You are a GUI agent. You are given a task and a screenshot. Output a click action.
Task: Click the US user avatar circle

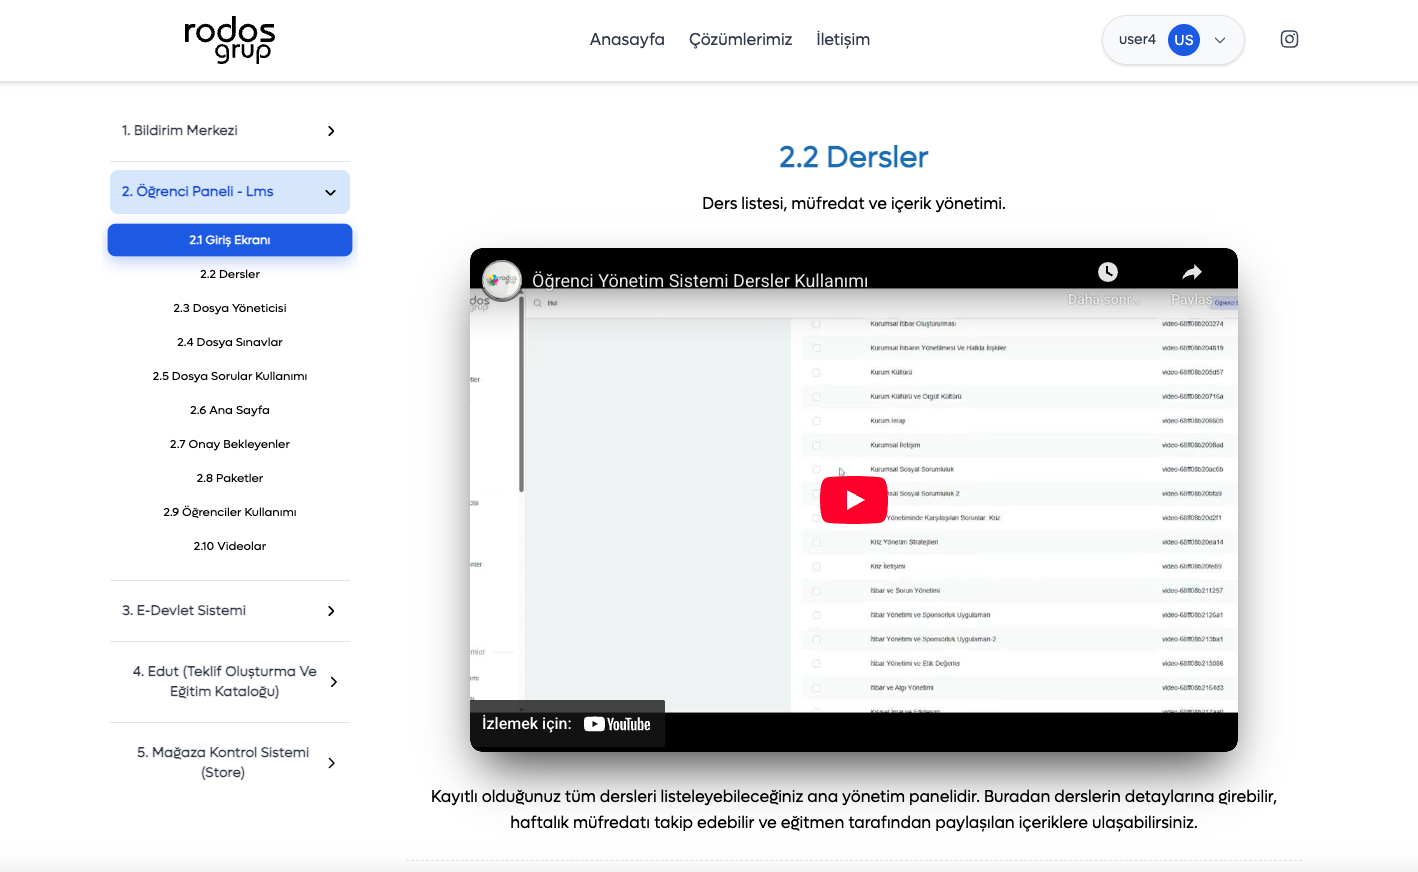point(1183,40)
